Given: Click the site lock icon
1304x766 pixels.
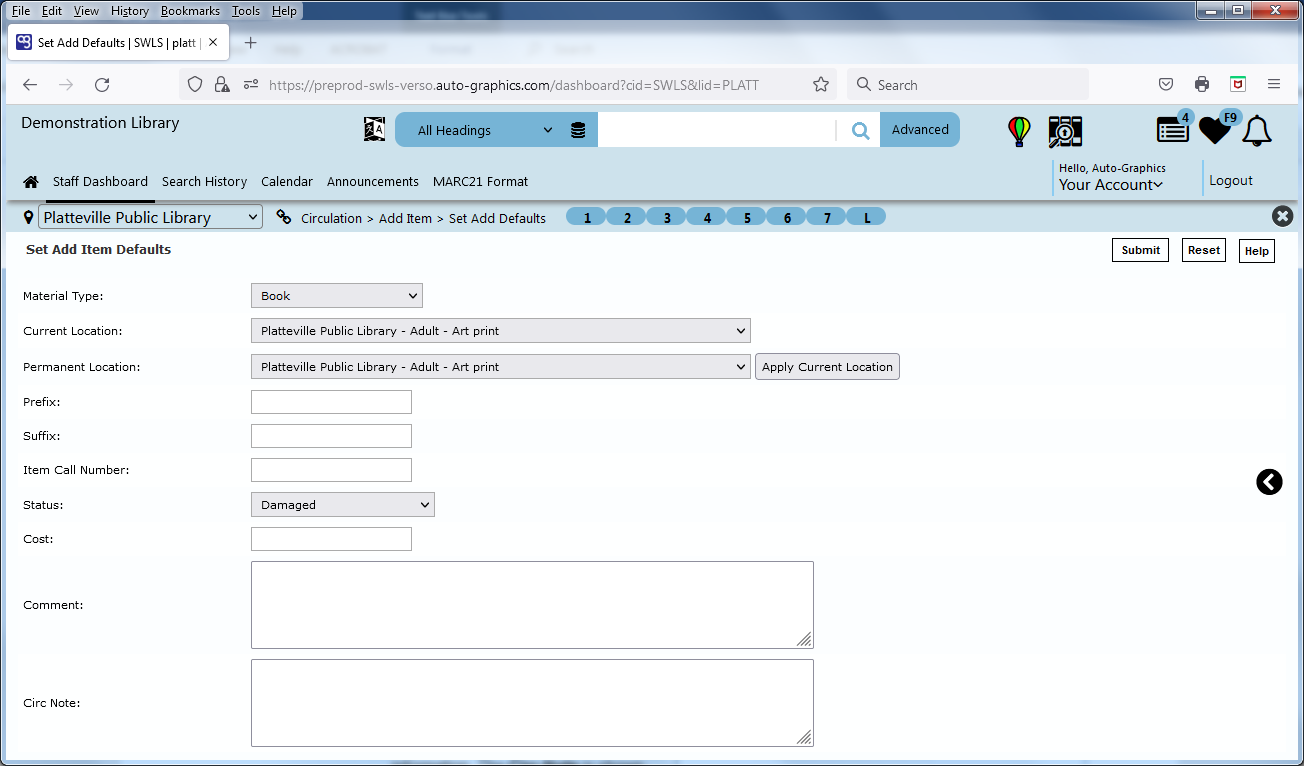Looking at the screenshot, I should click(x=222, y=85).
